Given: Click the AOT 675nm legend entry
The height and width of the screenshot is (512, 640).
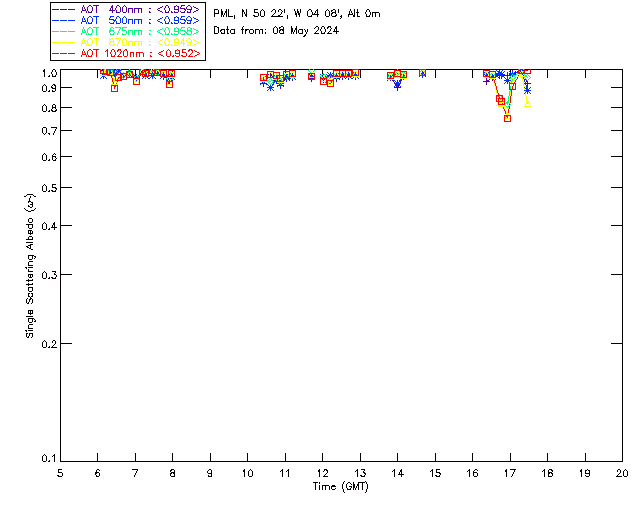Looking at the screenshot, I should (x=126, y=31).
